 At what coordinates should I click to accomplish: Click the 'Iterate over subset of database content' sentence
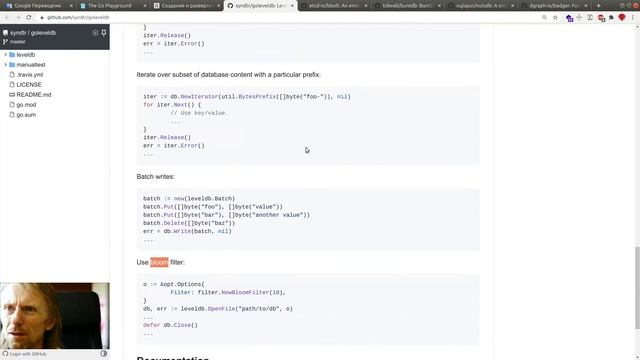point(229,74)
